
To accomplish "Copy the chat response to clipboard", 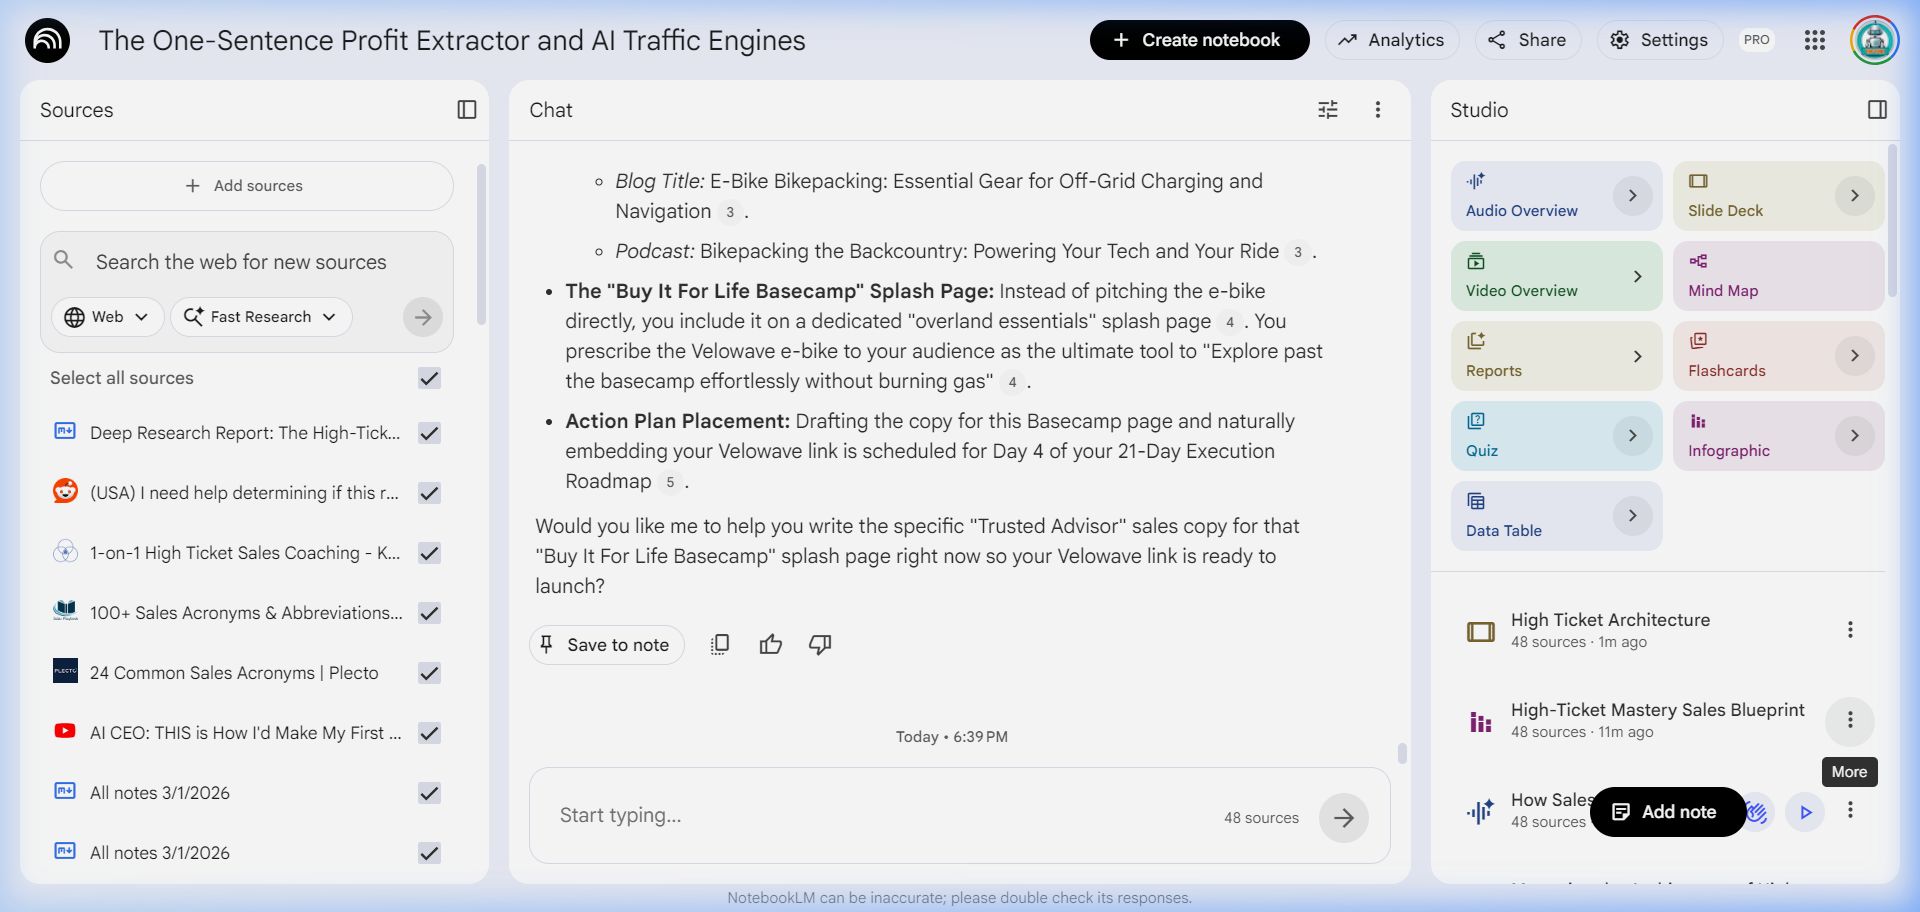I will pos(720,645).
